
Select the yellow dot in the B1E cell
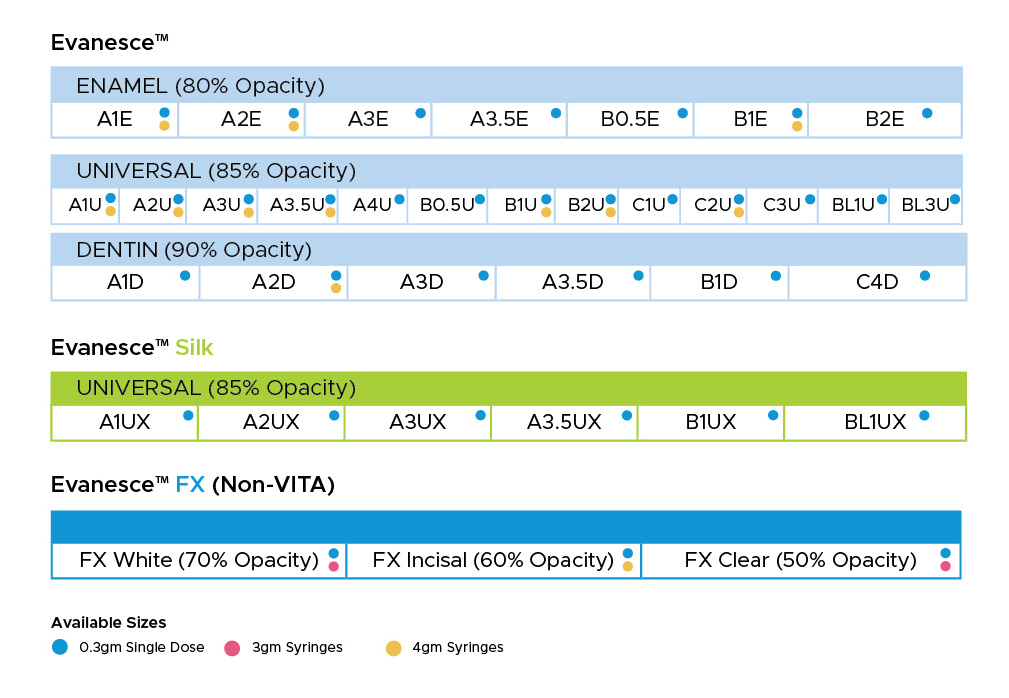[x=797, y=126]
